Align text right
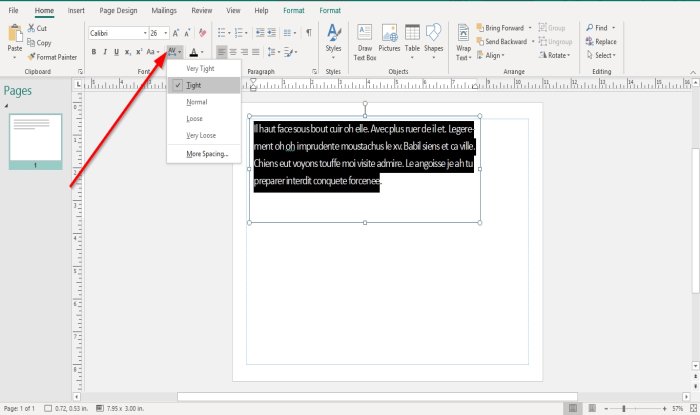 [244, 52]
